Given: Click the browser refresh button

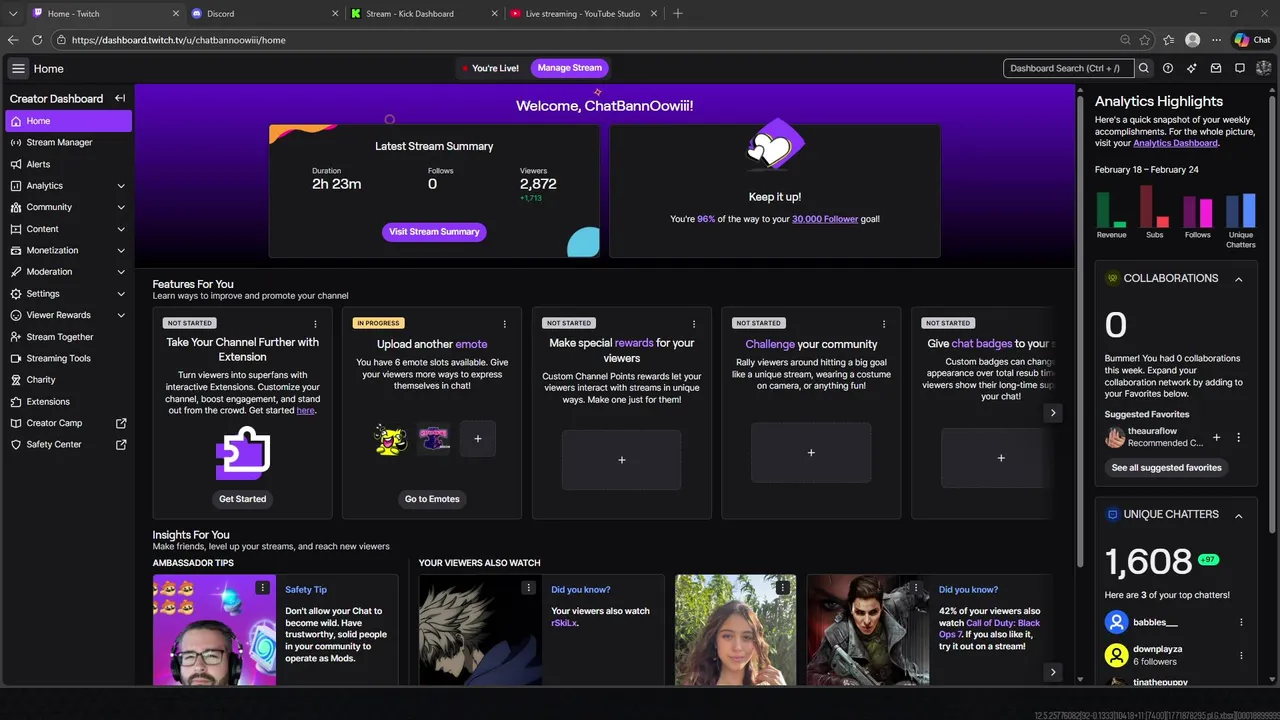Looking at the screenshot, I should [x=37, y=40].
